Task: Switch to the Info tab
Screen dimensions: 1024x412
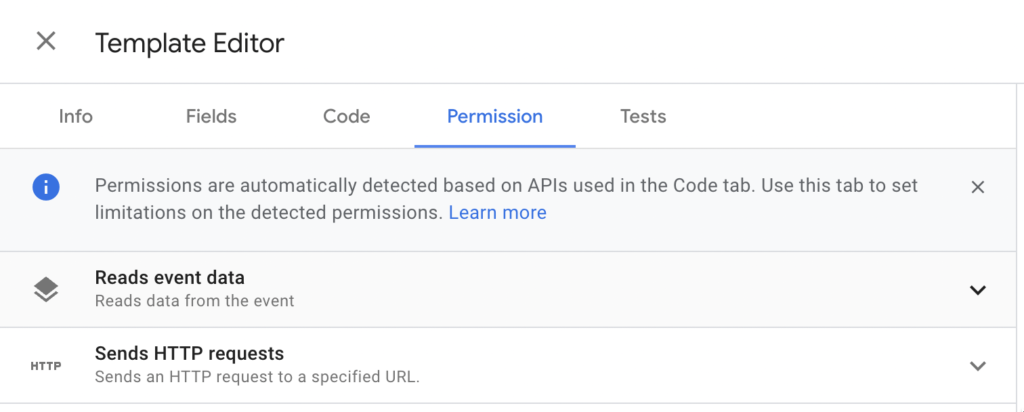Action: coord(76,116)
